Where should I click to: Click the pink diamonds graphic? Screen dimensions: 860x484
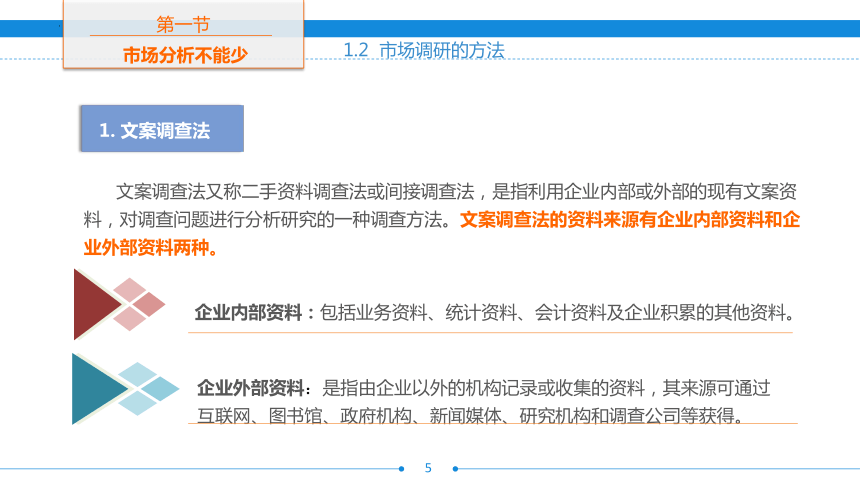tap(139, 304)
